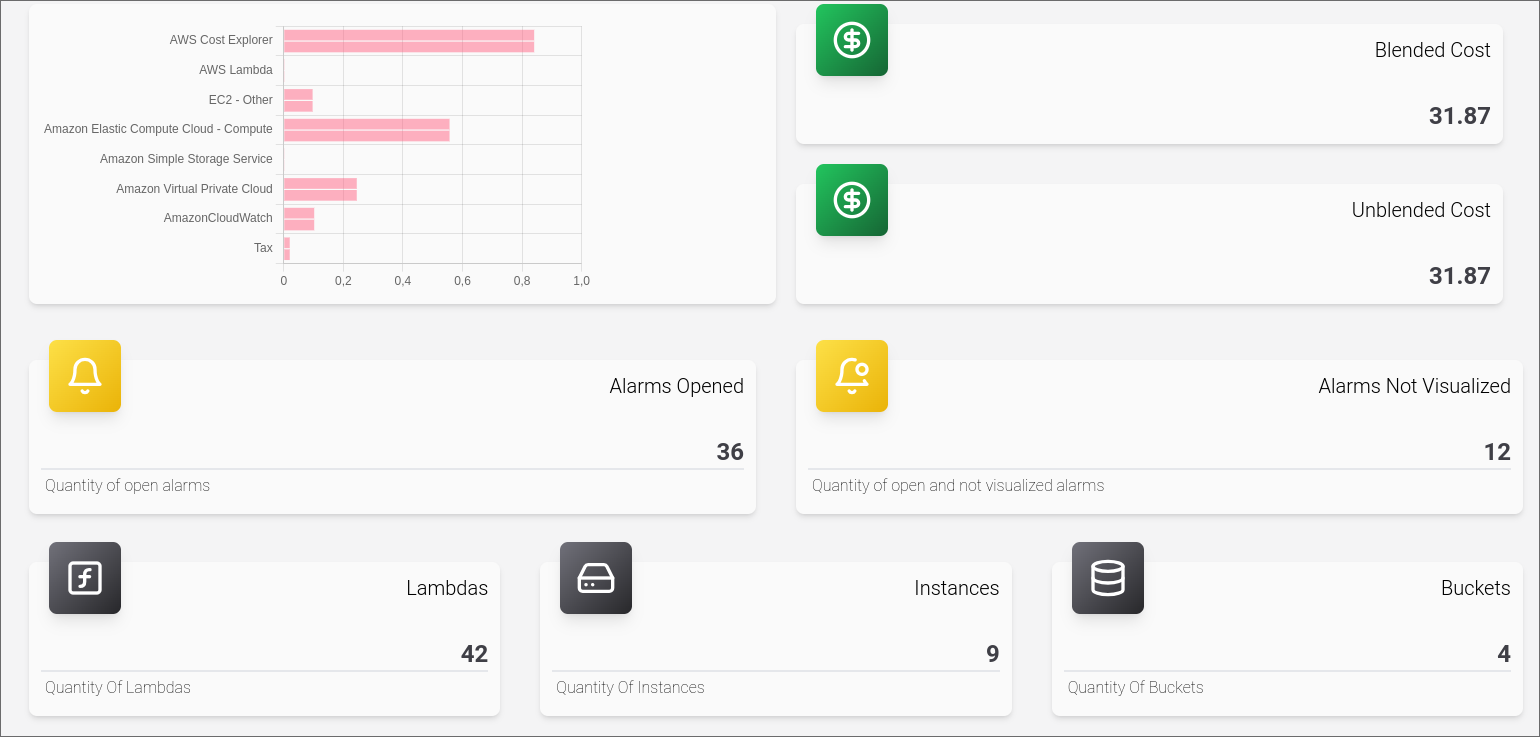Click the Tax axis label
This screenshot has height=737, width=1540.
[263, 248]
